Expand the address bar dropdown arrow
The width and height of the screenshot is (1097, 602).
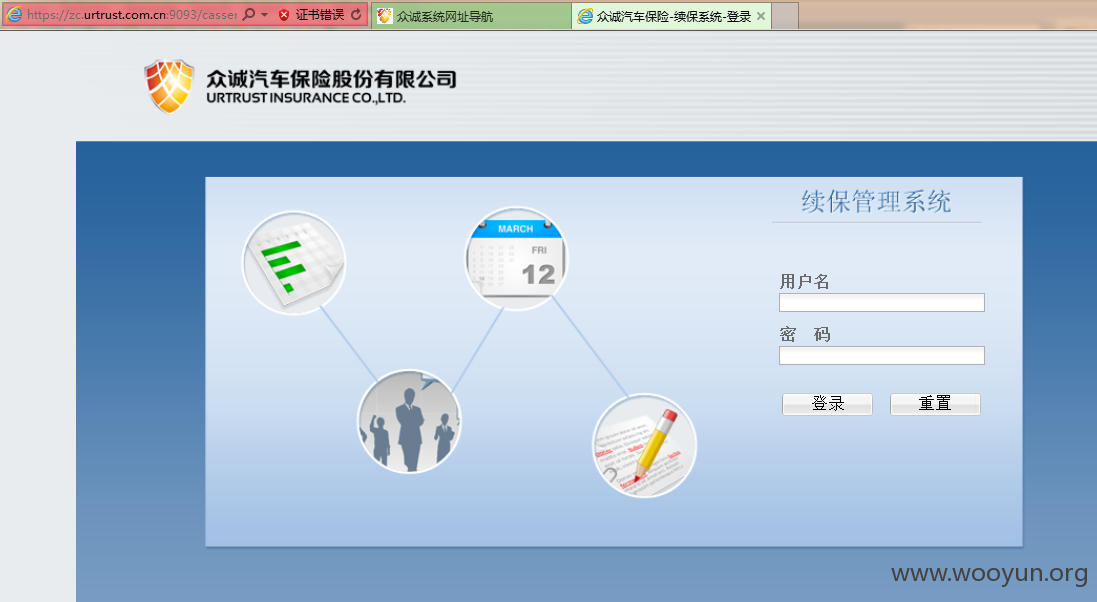point(264,15)
